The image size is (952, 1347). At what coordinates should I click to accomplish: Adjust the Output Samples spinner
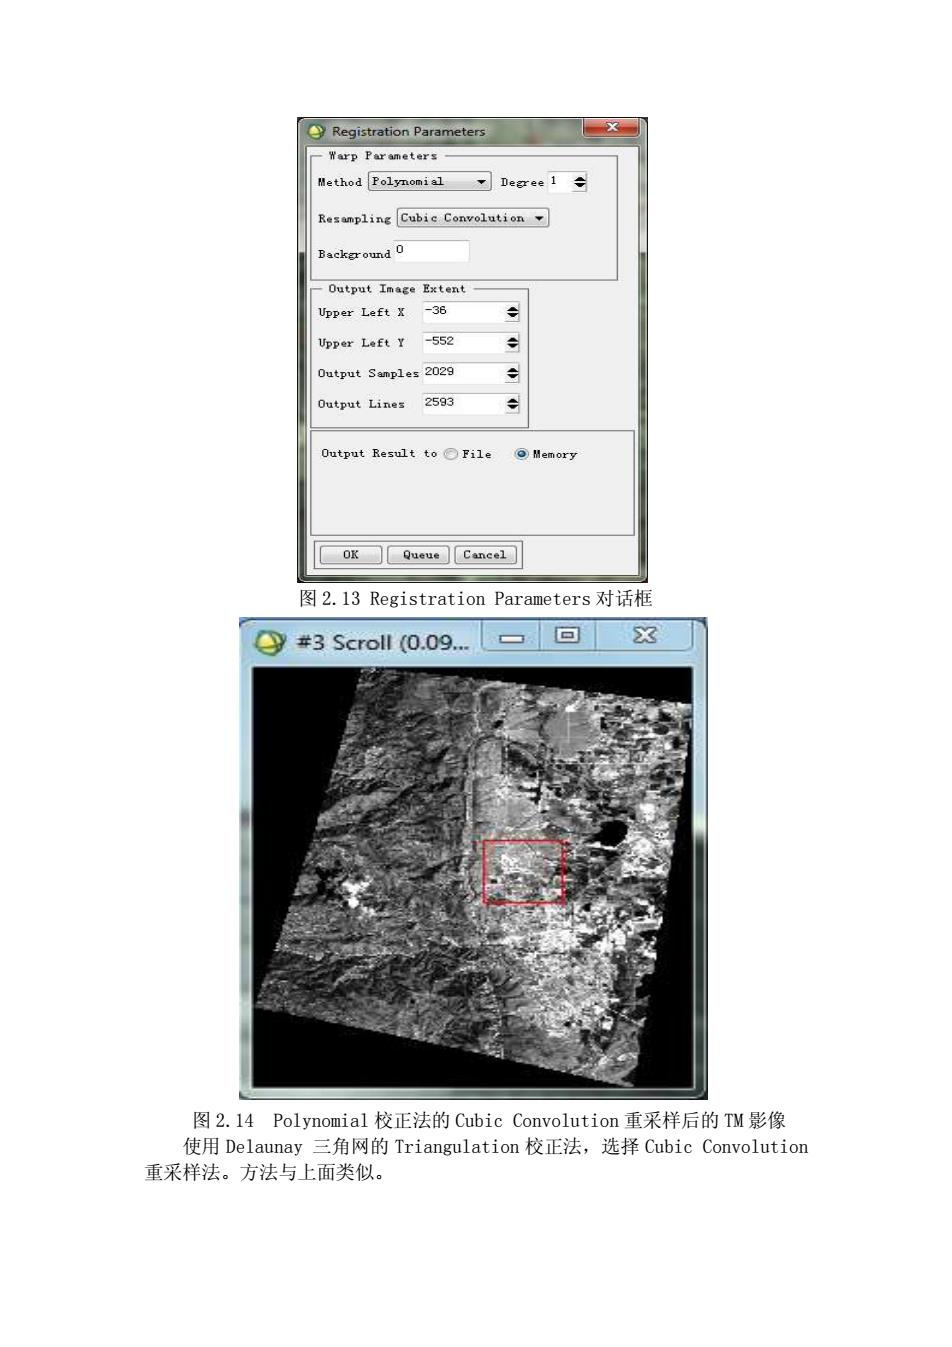(x=513, y=373)
